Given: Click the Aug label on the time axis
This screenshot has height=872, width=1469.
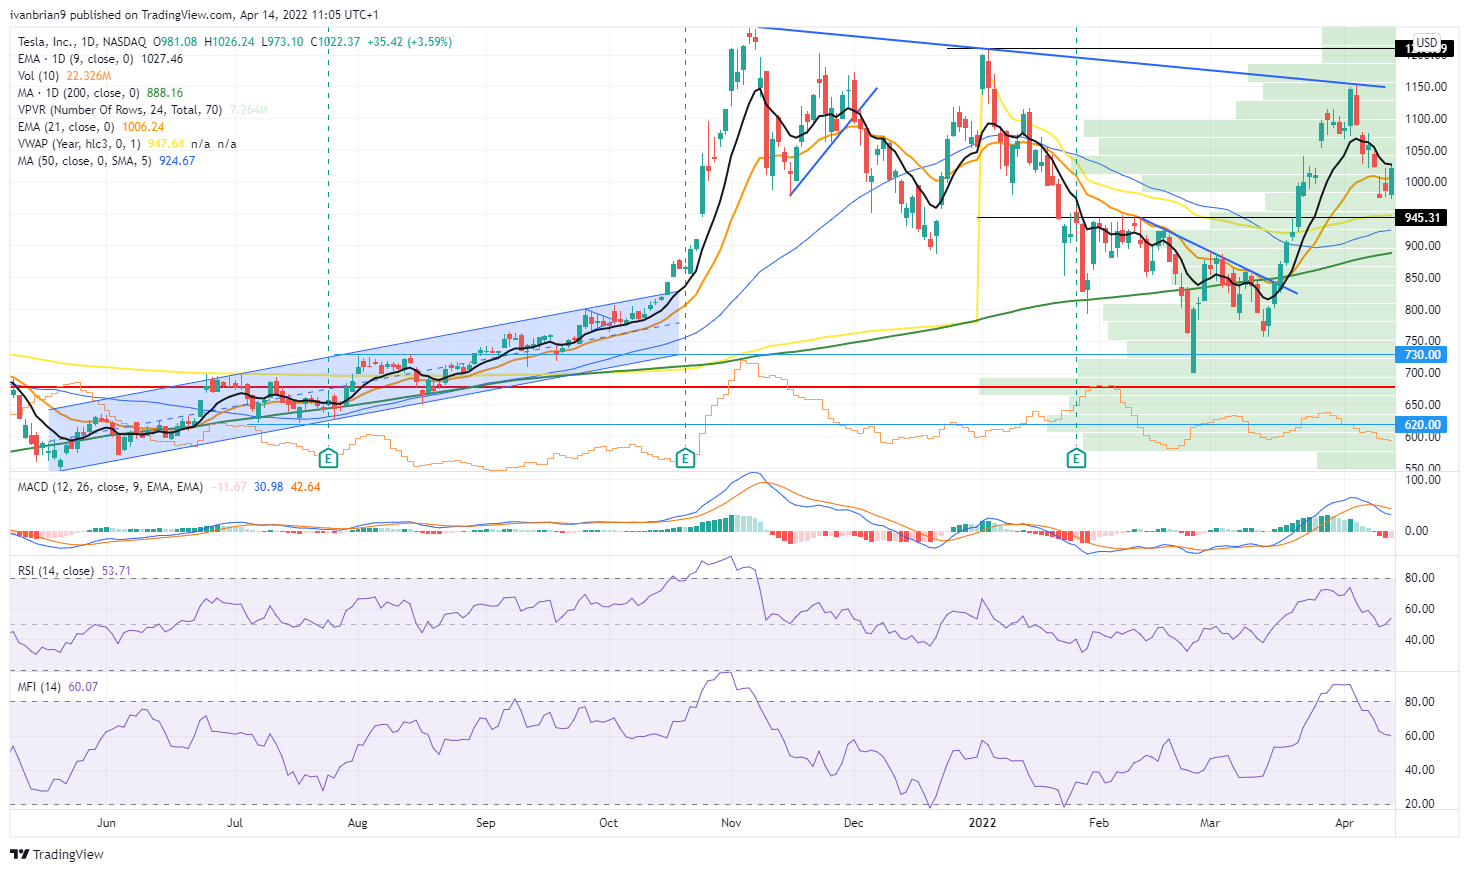Looking at the screenshot, I should click(357, 823).
